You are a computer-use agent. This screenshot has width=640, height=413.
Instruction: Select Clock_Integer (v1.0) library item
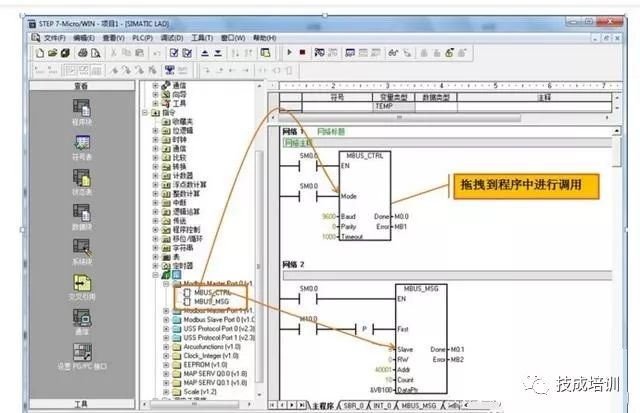(211, 355)
